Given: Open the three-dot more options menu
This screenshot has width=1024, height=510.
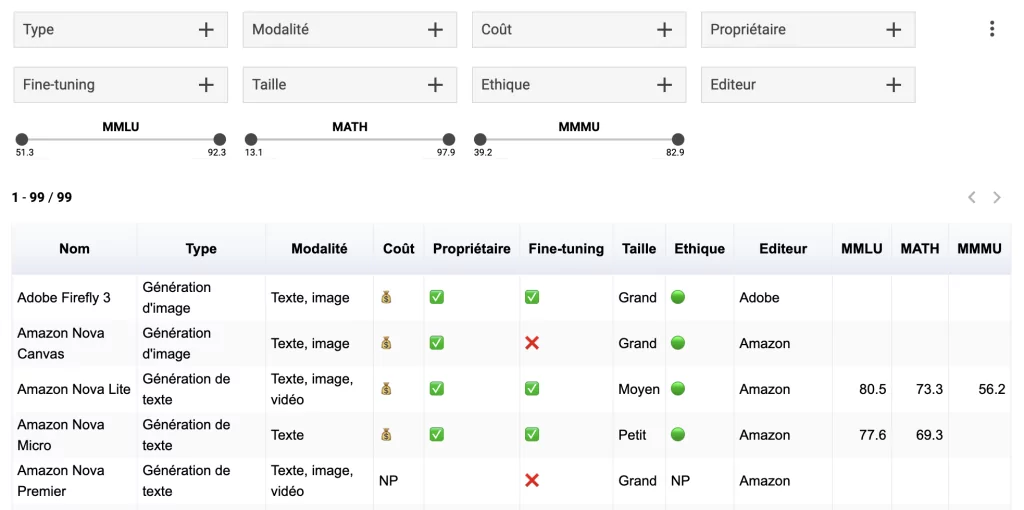Looking at the screenshot, I should [992, 29].
